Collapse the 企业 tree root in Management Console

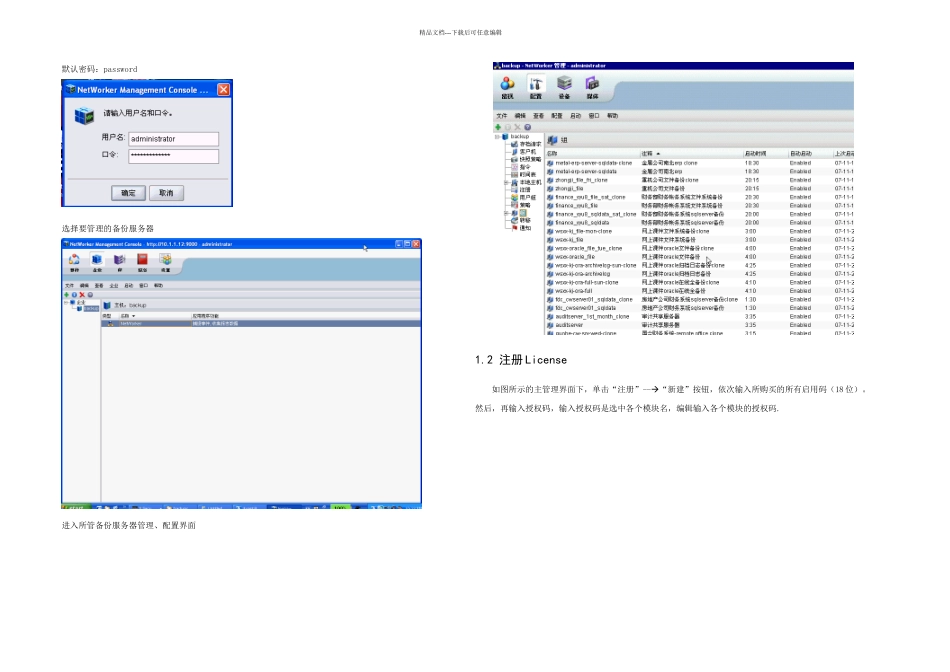click(x=66, y=302)
